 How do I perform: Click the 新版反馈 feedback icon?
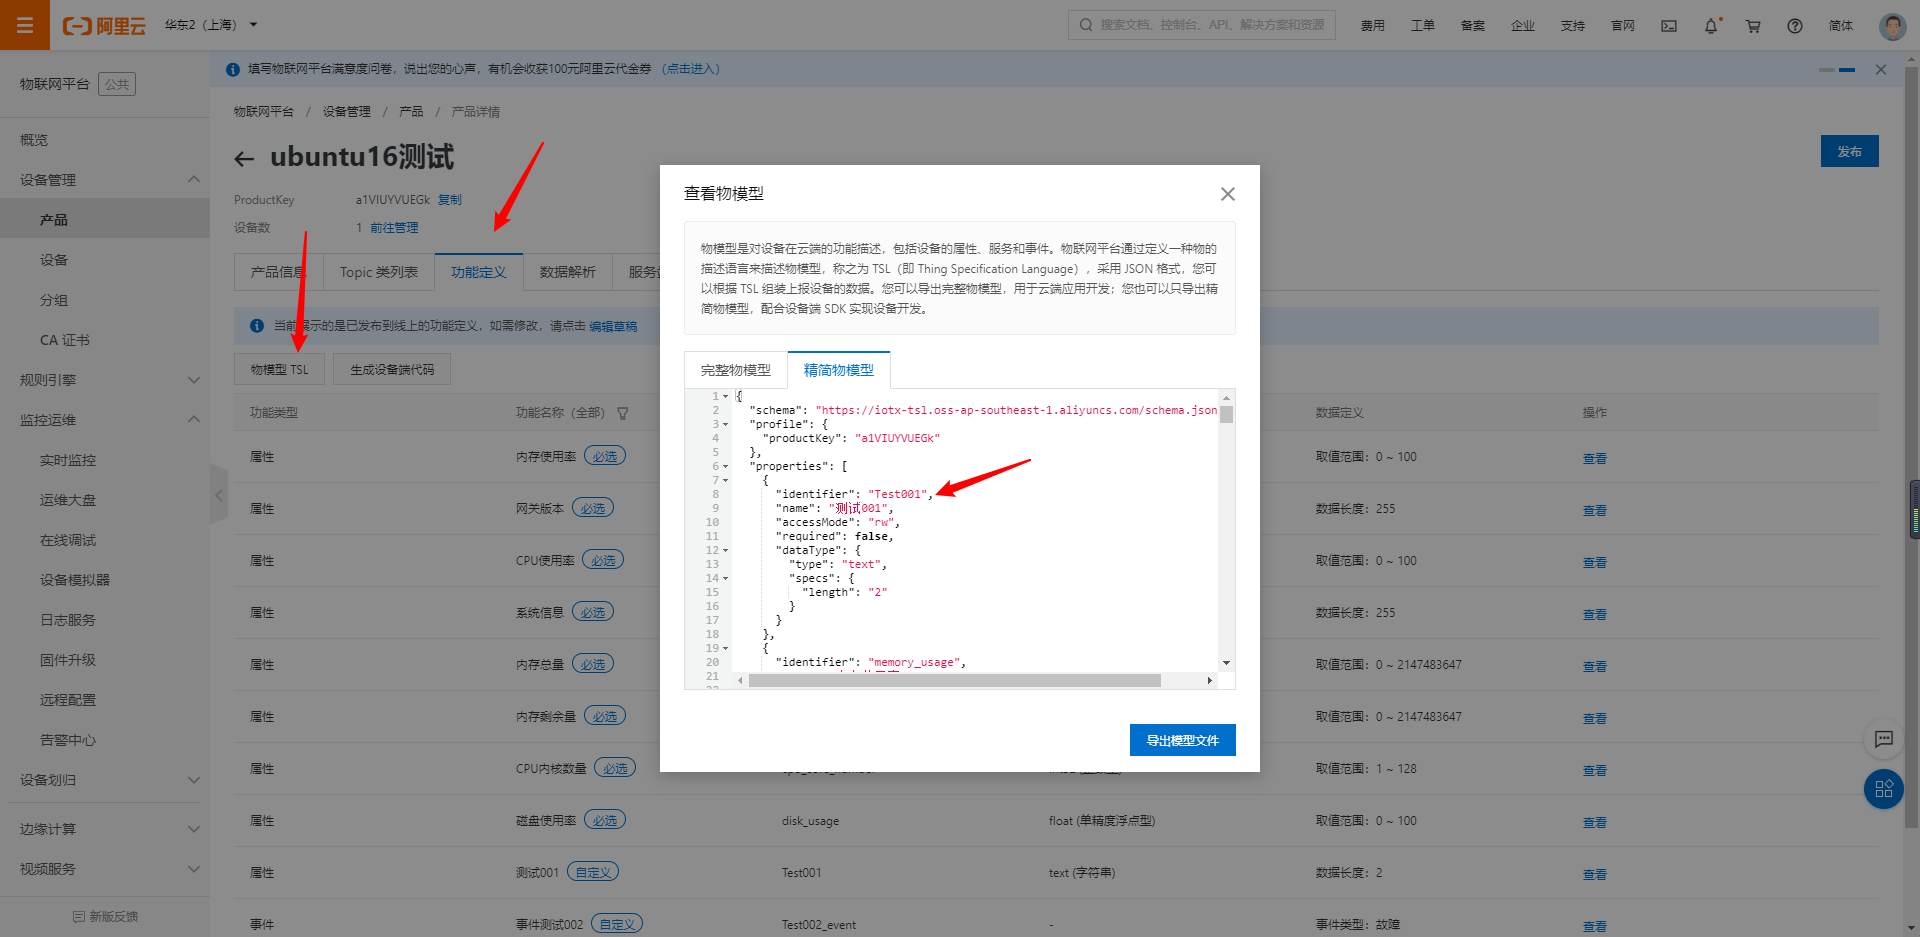[x=78, y=915]
